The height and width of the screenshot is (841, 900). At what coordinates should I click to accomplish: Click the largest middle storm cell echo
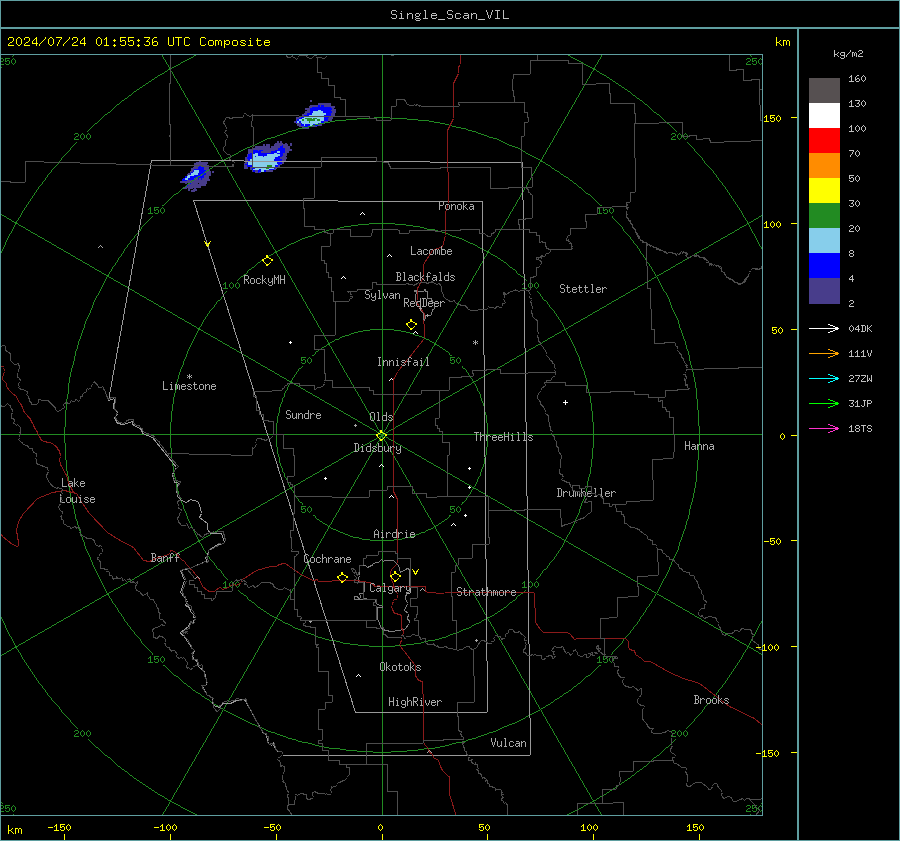coord(267,157)
